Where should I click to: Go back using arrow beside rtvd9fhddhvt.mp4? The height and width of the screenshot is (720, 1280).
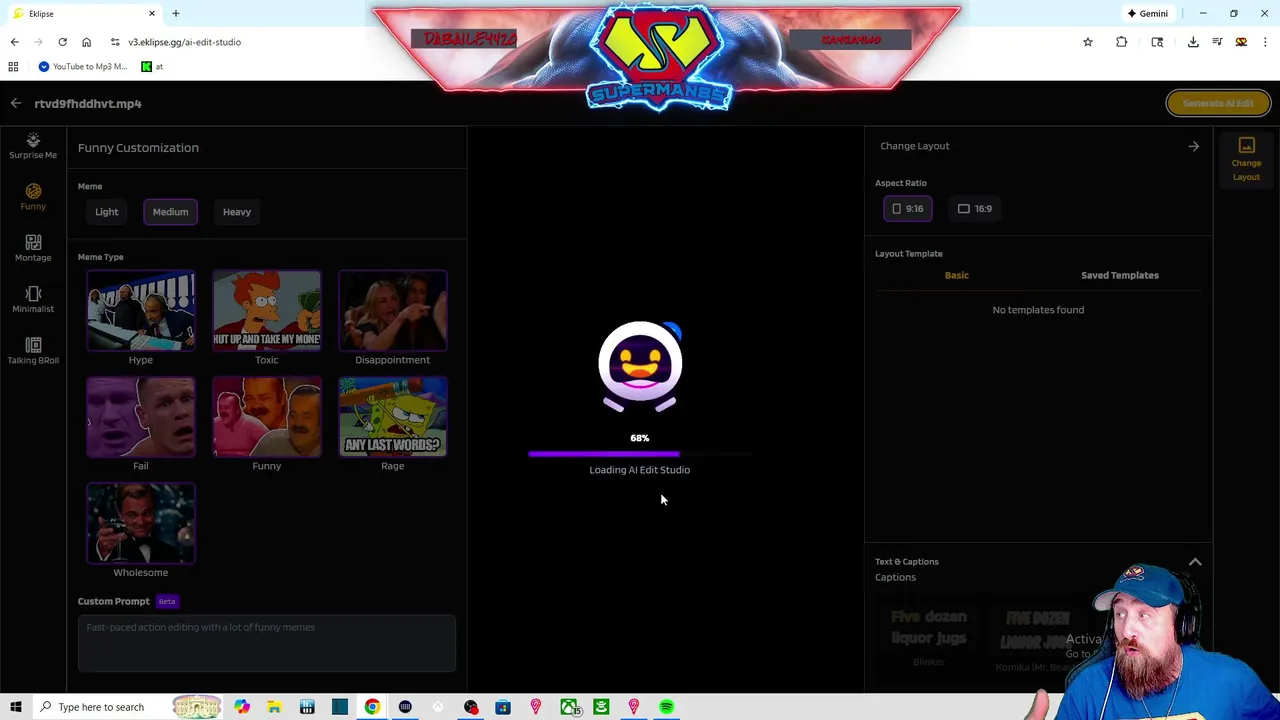pyautogui.click(x=15, y=103)
